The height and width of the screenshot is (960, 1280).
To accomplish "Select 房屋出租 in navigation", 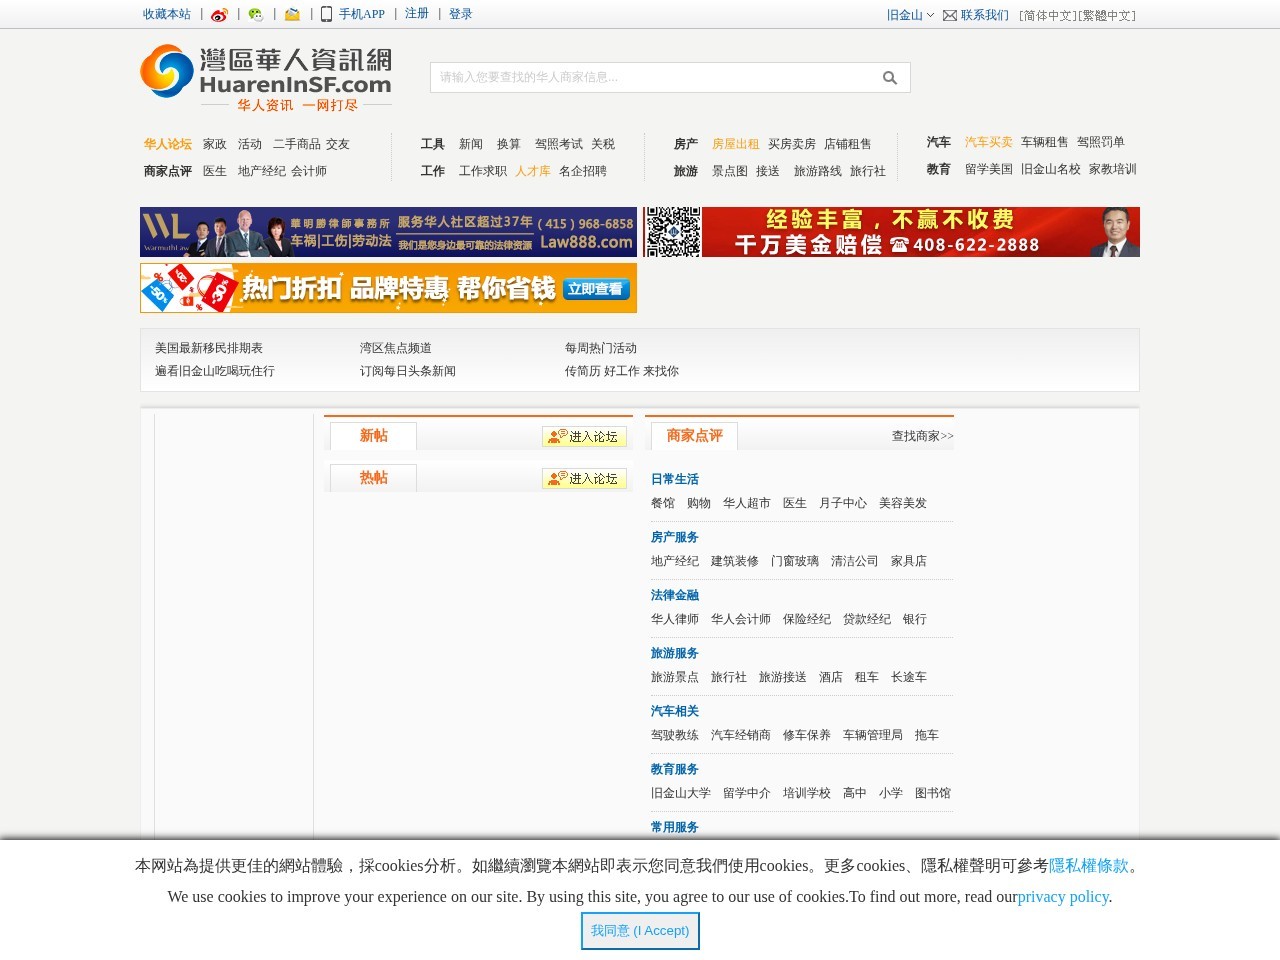I will point(736,144).
